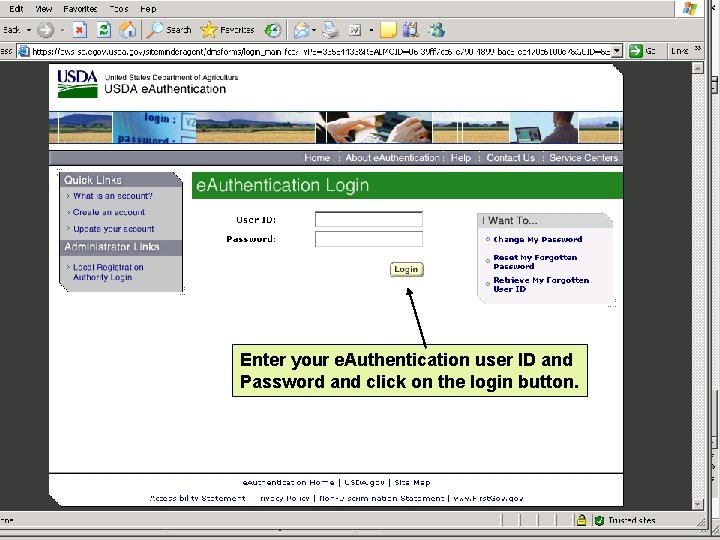
Task: Click the Mail envelope icon
Action: (x=302, y=30)
